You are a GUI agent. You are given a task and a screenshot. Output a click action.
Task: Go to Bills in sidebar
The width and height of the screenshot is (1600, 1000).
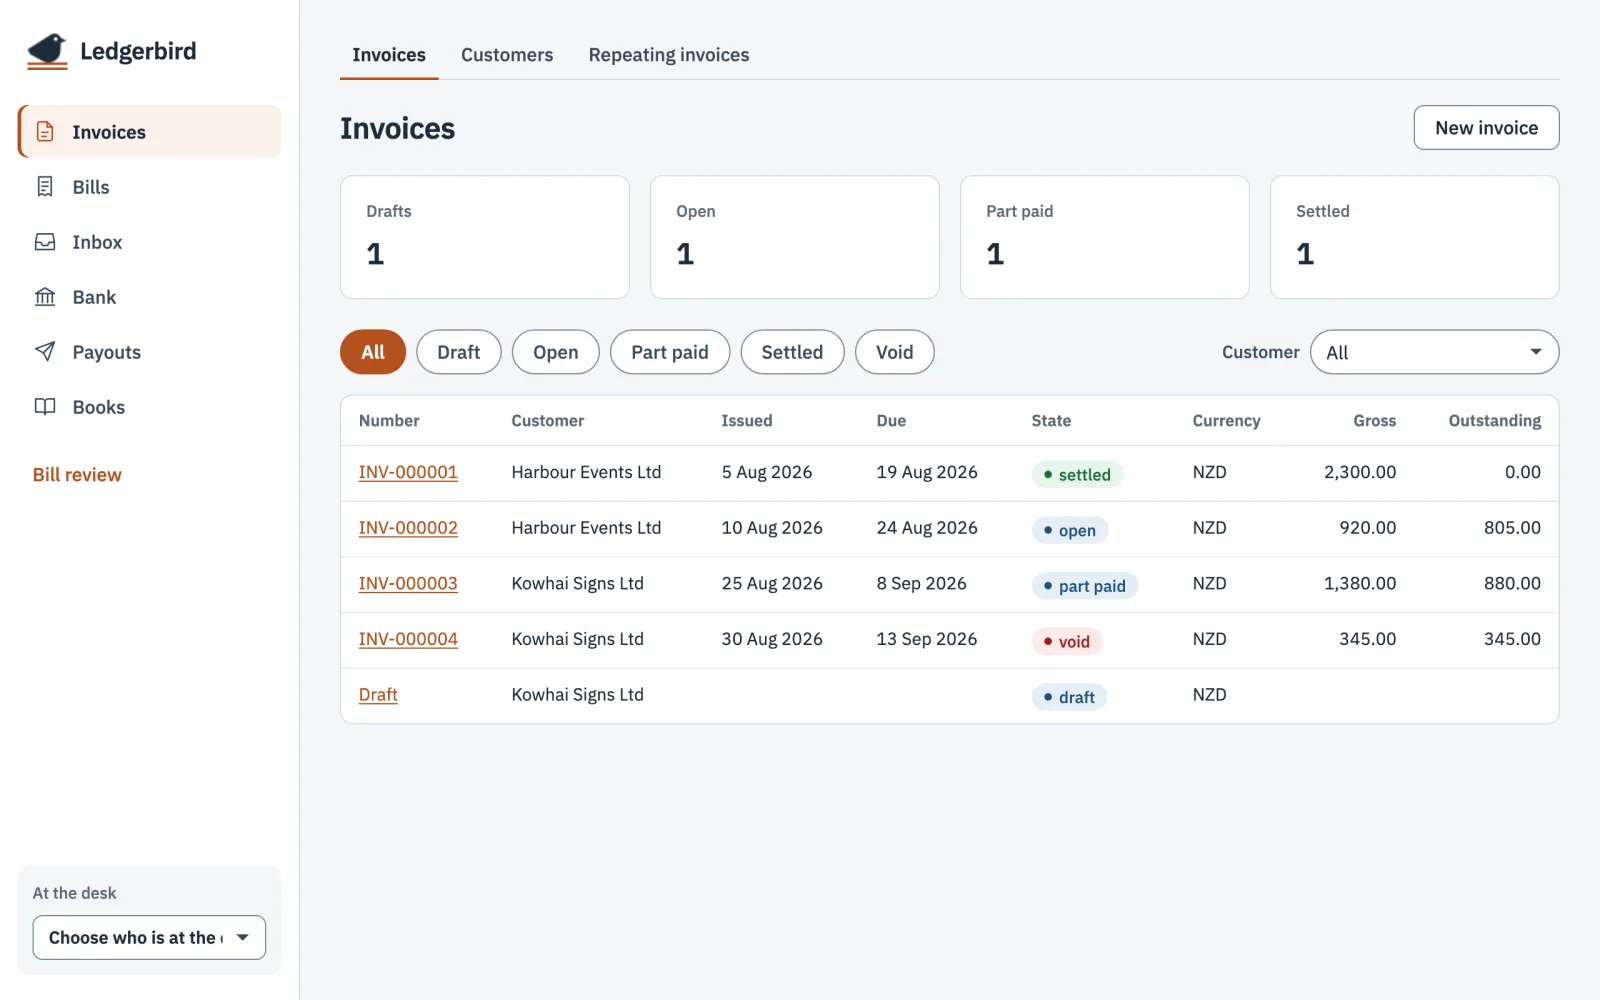click(149, 187)
